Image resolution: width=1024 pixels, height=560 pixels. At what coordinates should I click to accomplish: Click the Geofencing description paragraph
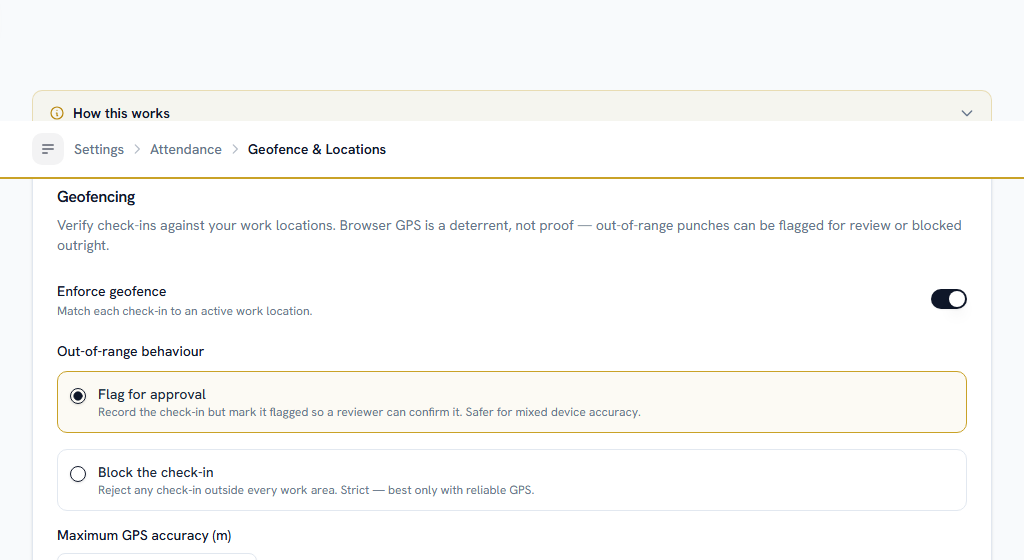point(509,236)
